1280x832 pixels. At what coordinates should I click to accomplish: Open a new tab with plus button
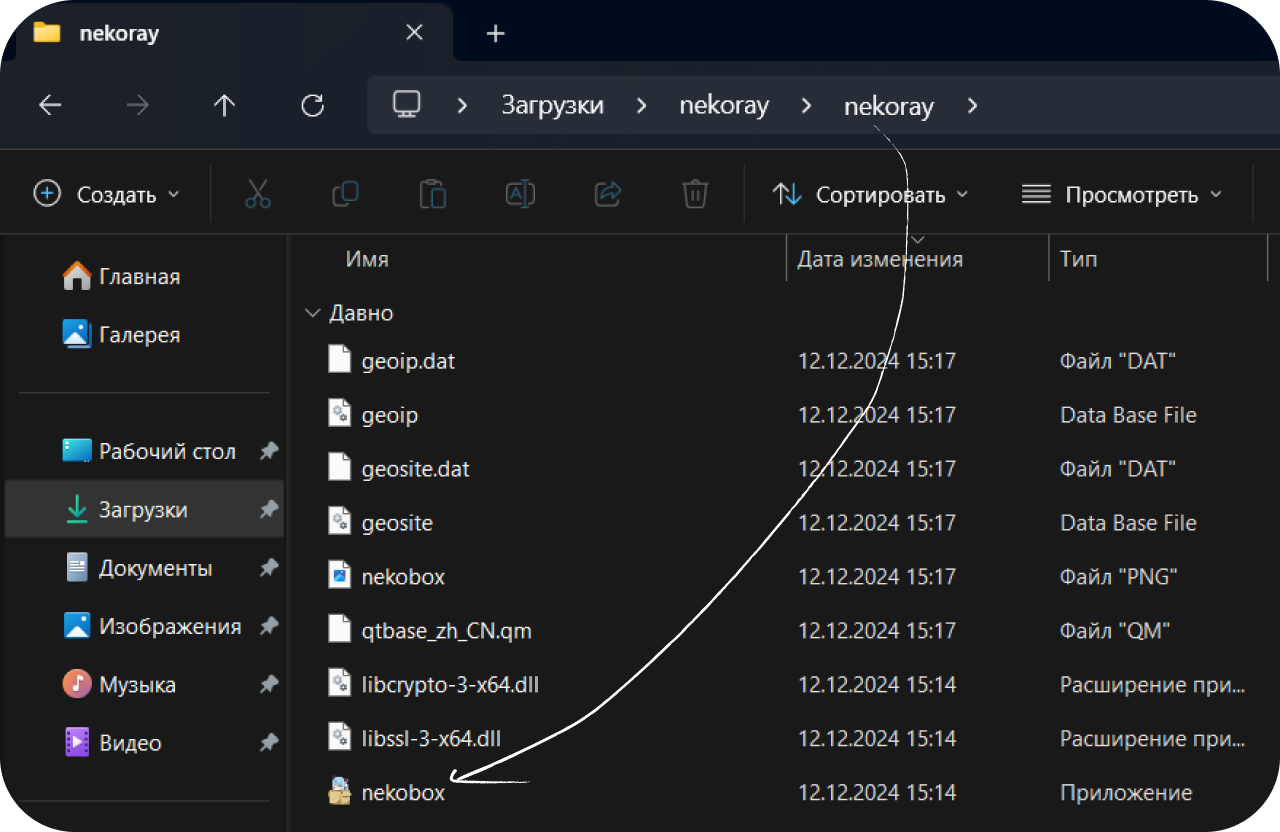point(495,34)
